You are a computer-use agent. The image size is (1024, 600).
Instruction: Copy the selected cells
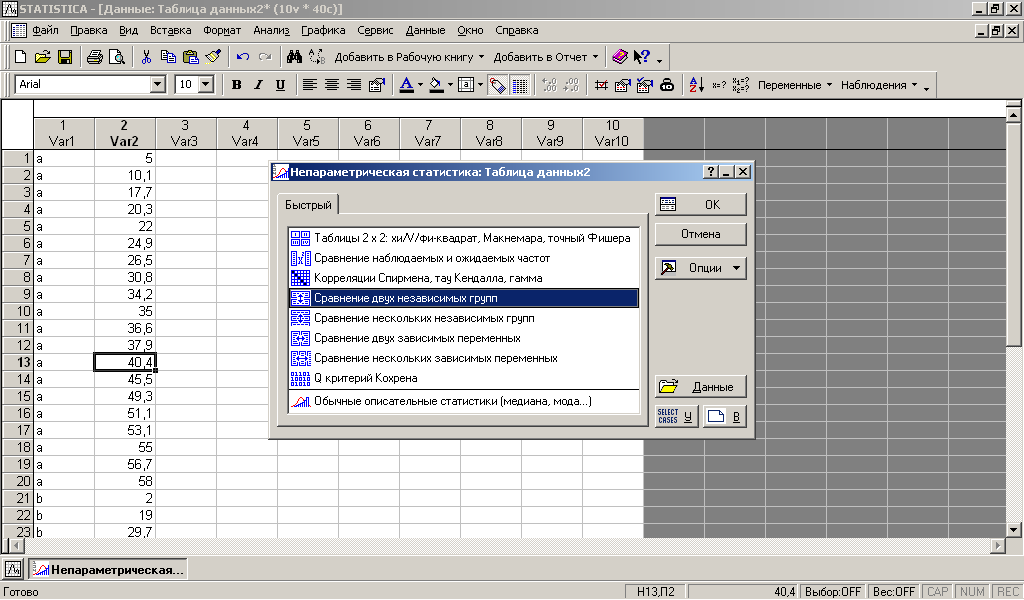(168, 57)
